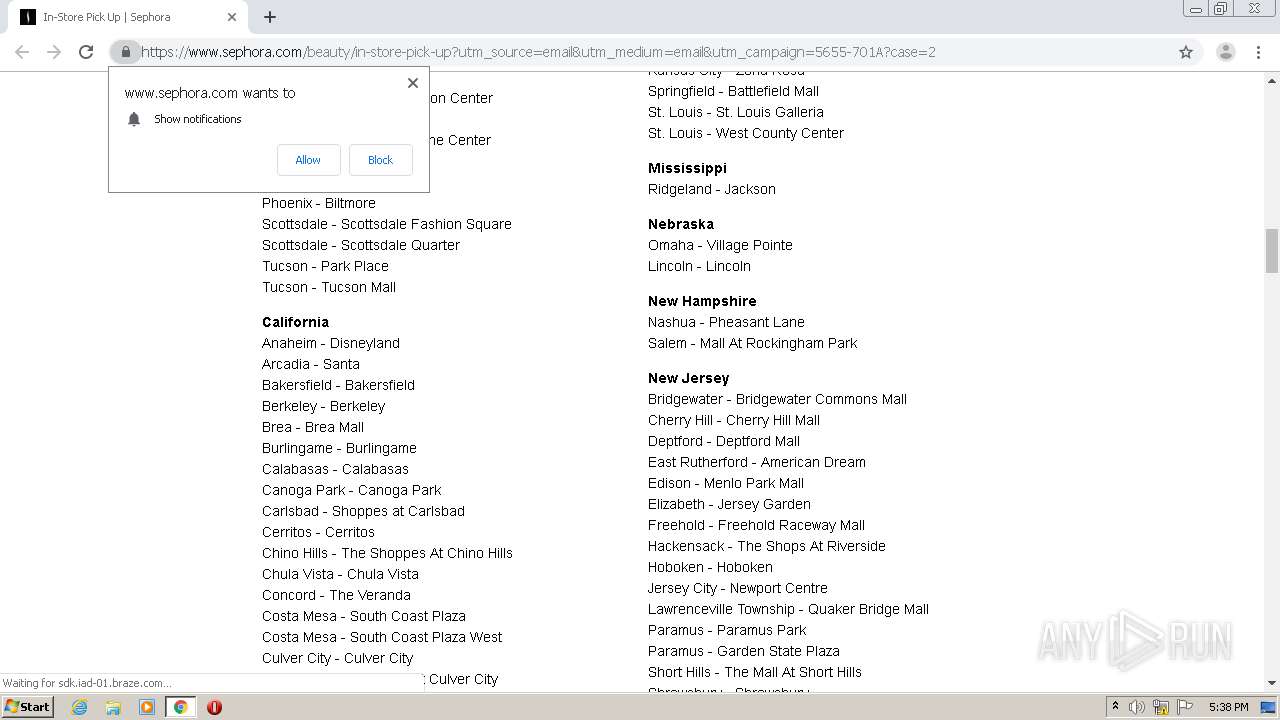Open media player taskbar icon
The width and height of the screenshot is (1280, 720).
(x=147, y=707)
